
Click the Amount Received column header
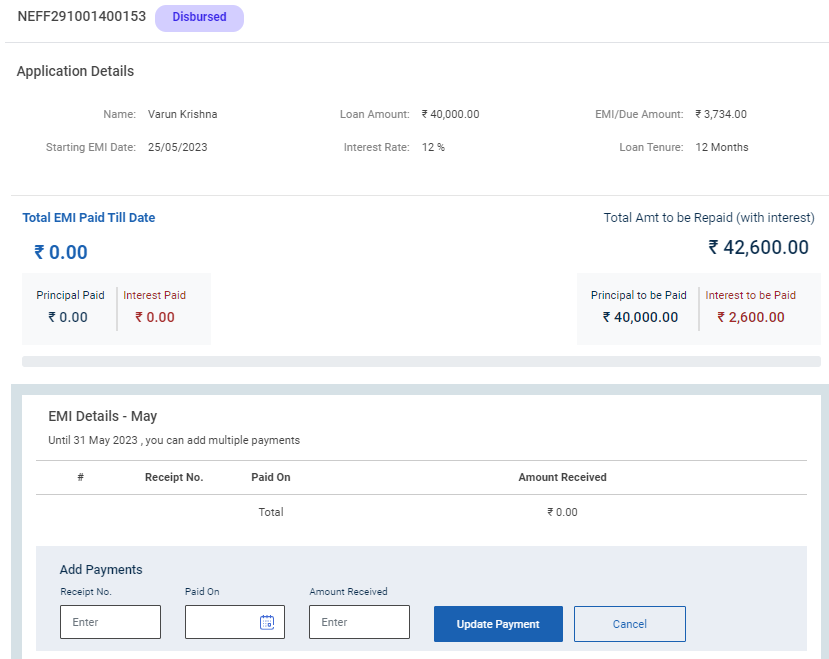pyautogui.click(x=562, y=477)
